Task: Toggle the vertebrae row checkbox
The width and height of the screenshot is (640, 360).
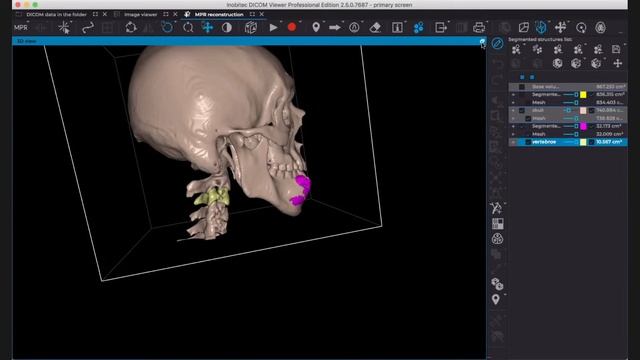Action: (x=528, y=142)
